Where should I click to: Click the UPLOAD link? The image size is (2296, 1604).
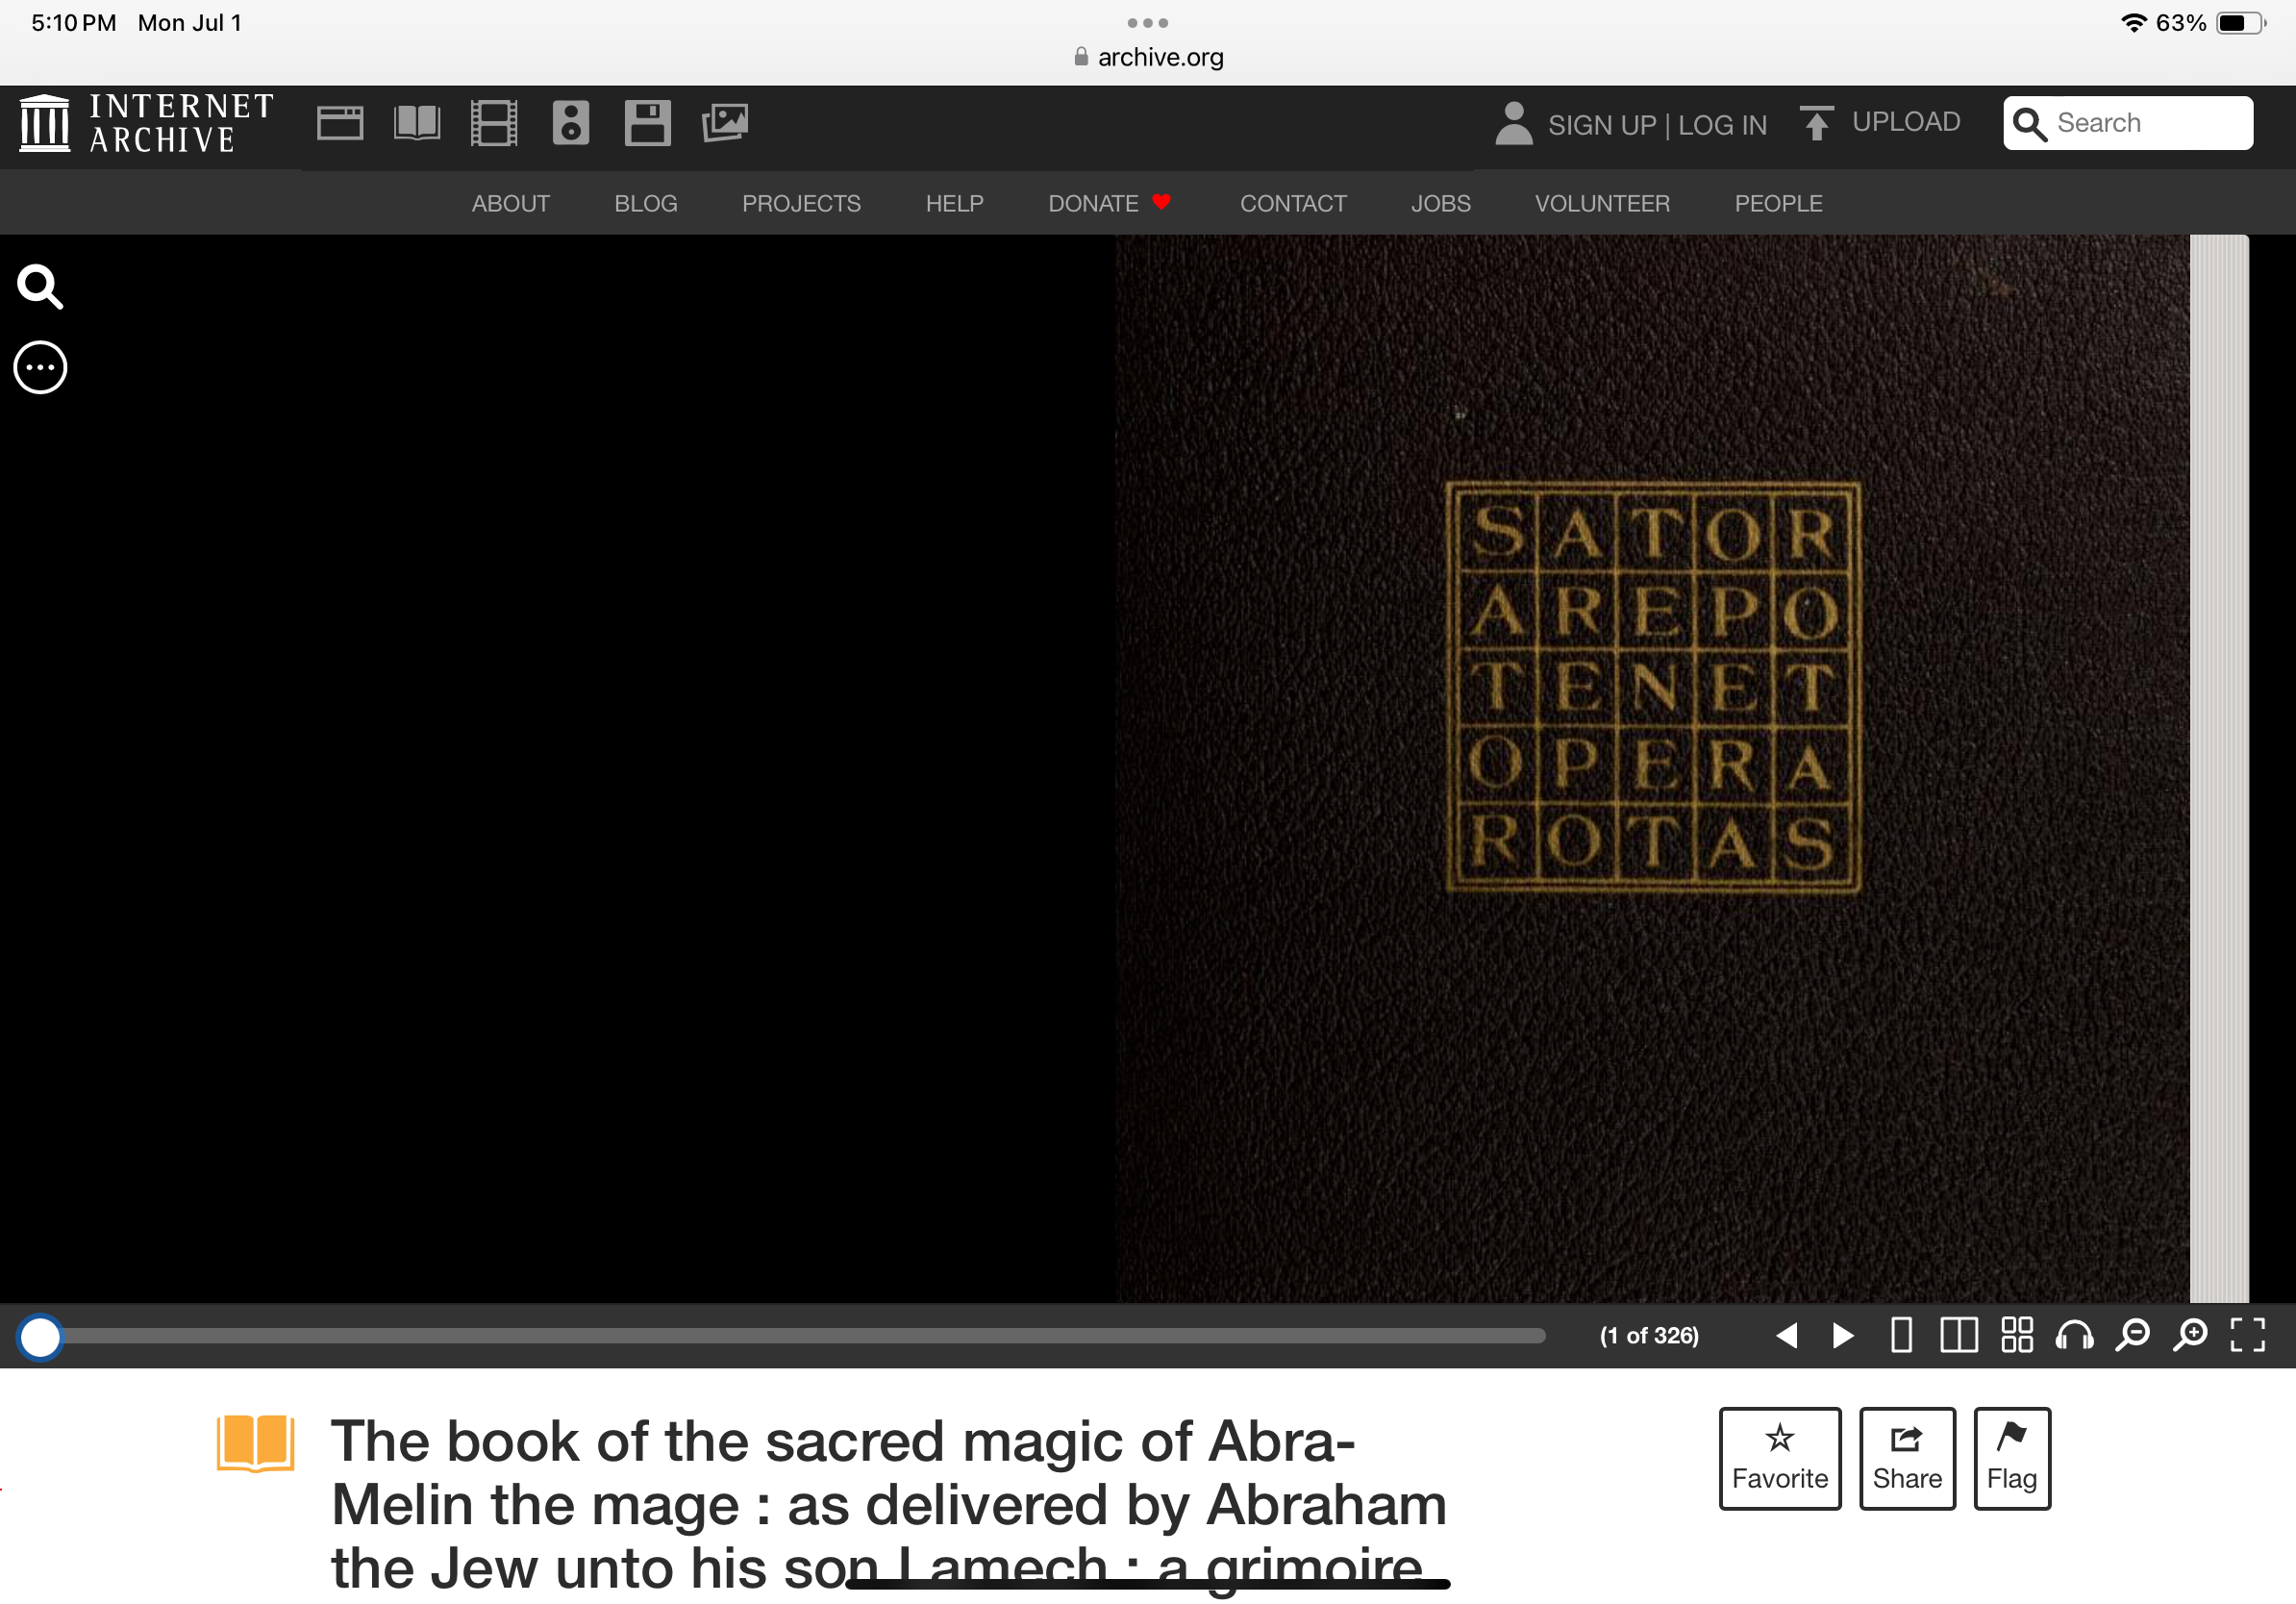(x=1906, y=122)
